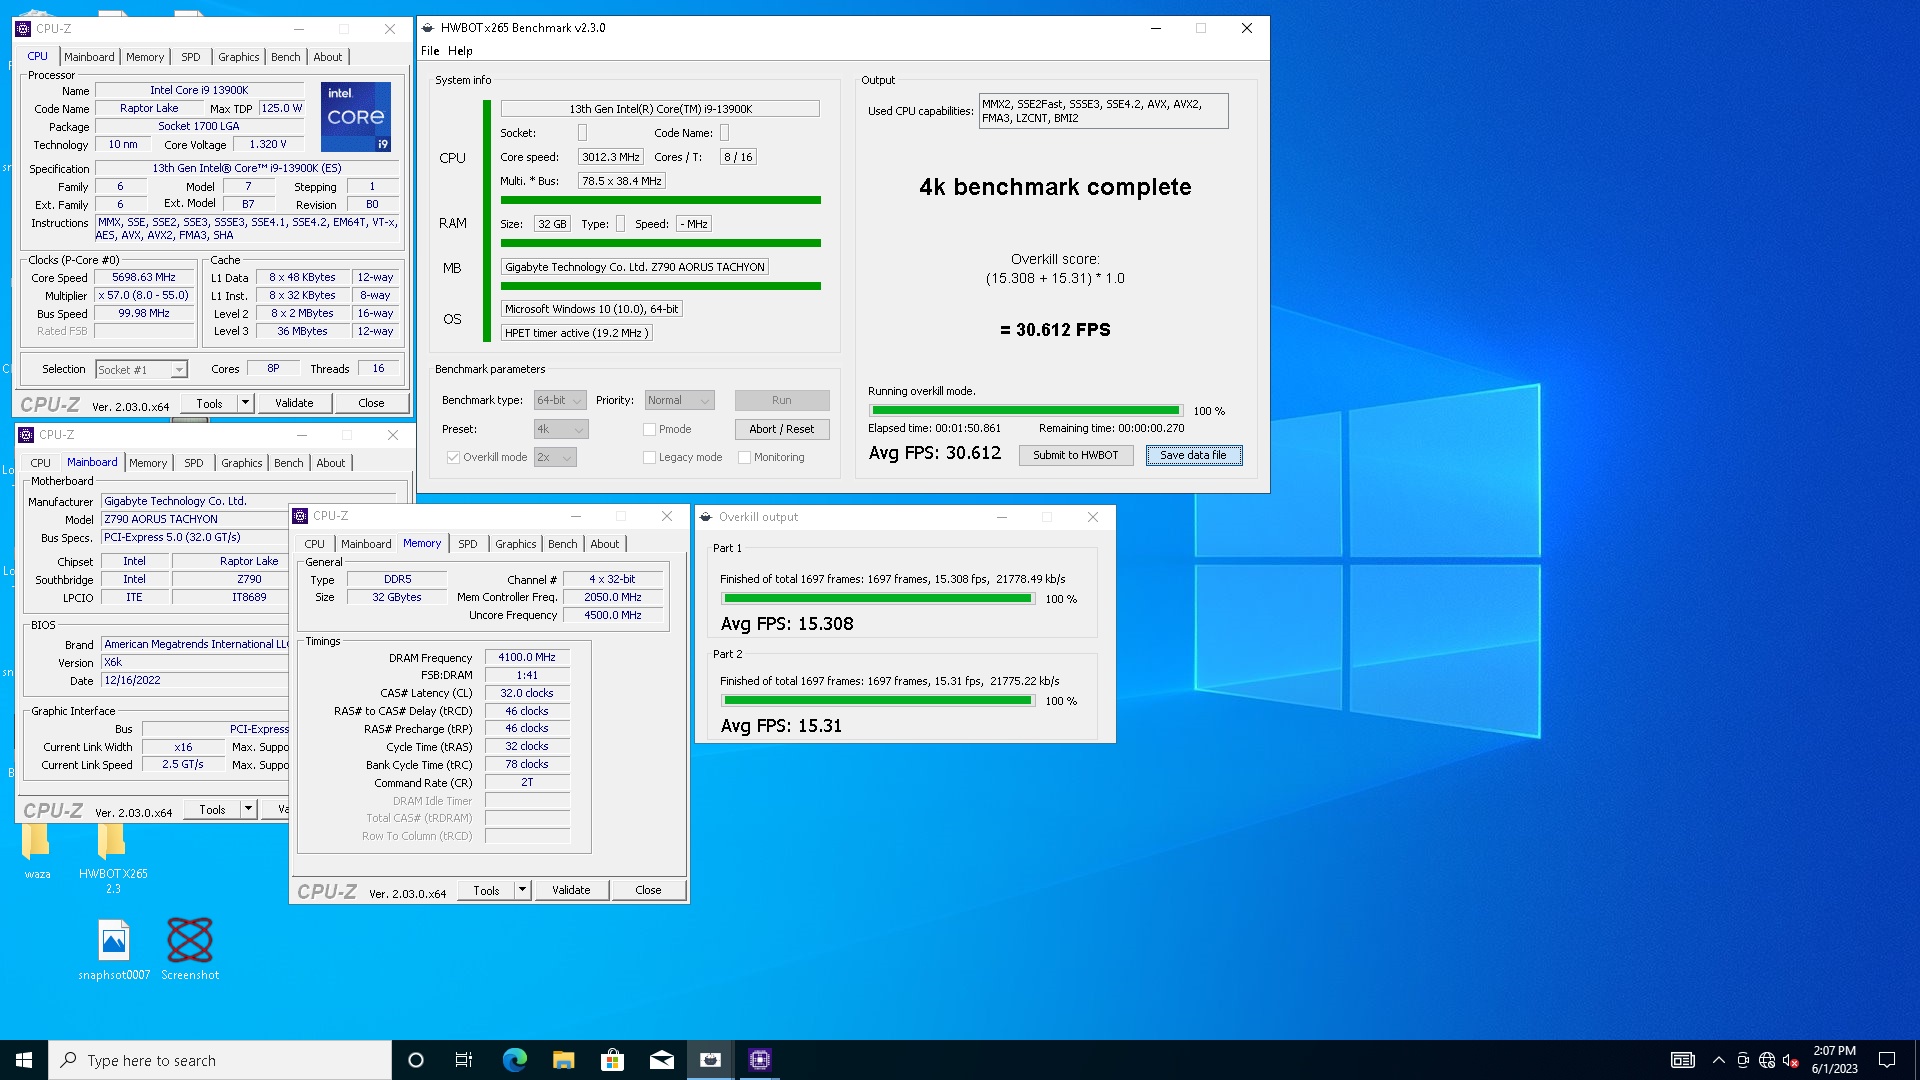Screen dimensions: 1920x1080
Task: Click the Tools button in Memory CPU-Z window
Action: click(486, 890)
